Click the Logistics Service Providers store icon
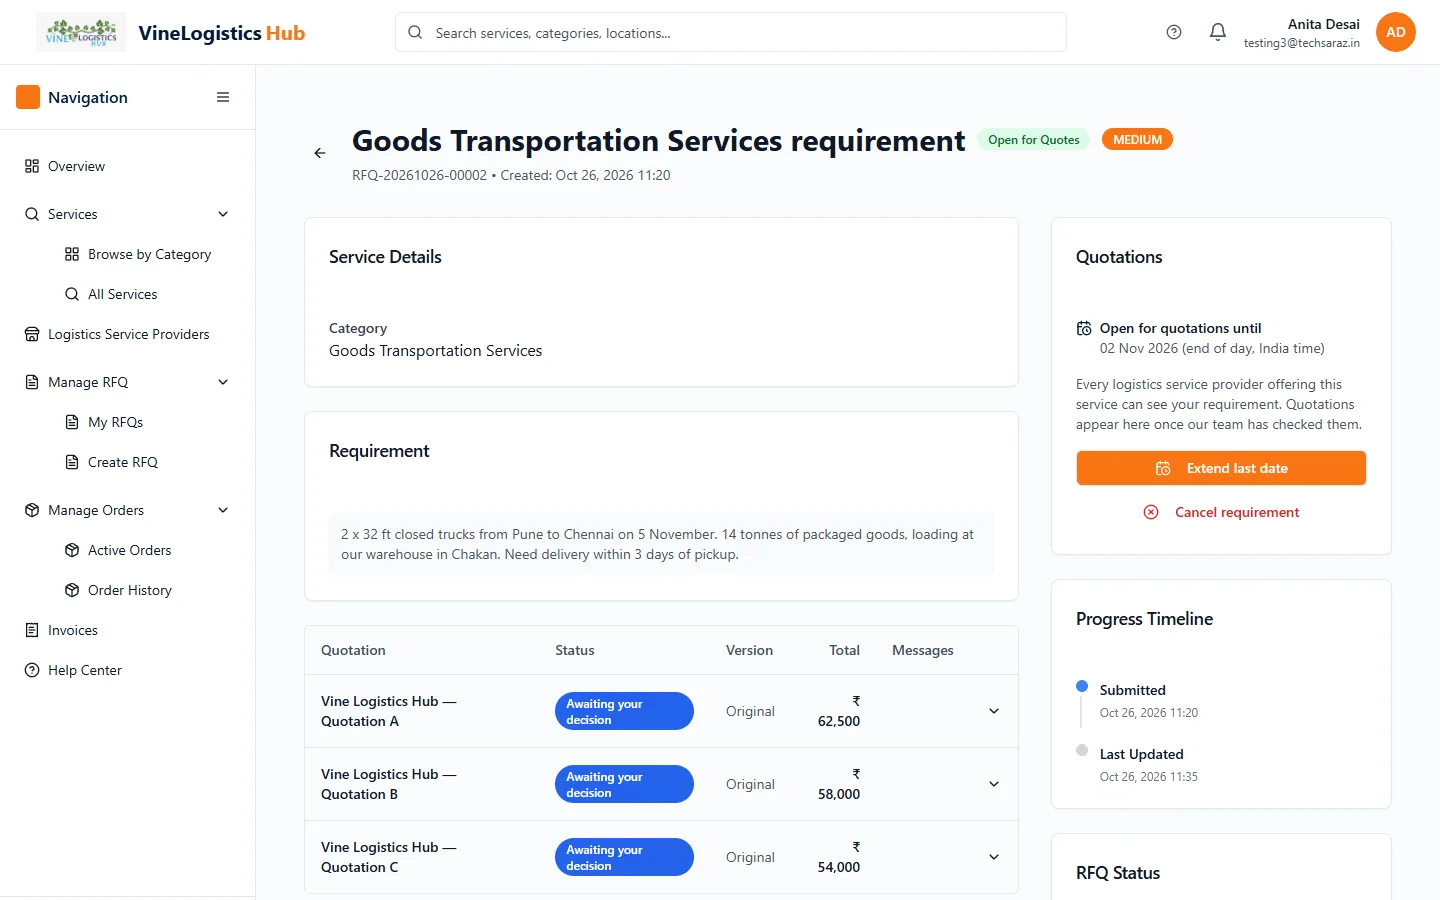This screenshot has width=1440, height=900. point(32,334)
